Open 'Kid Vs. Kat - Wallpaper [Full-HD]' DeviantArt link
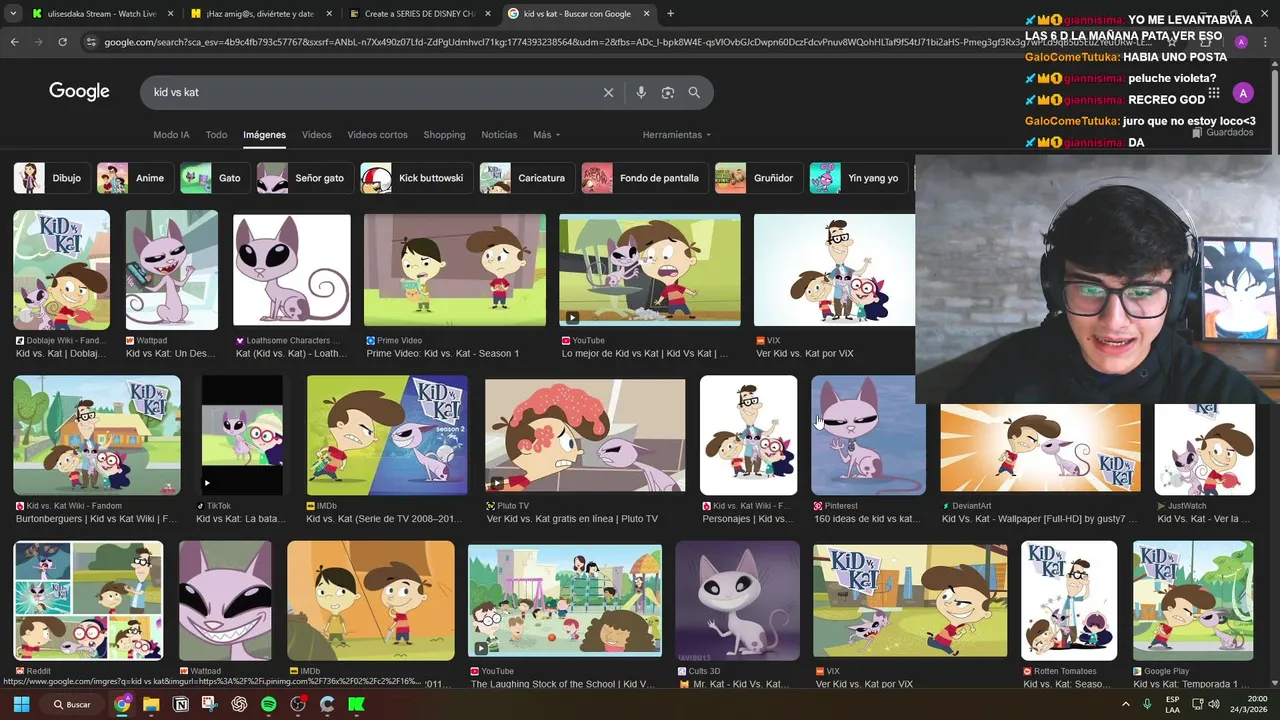This screenshot has height=720, width=1280. [x=1040, y=519]
